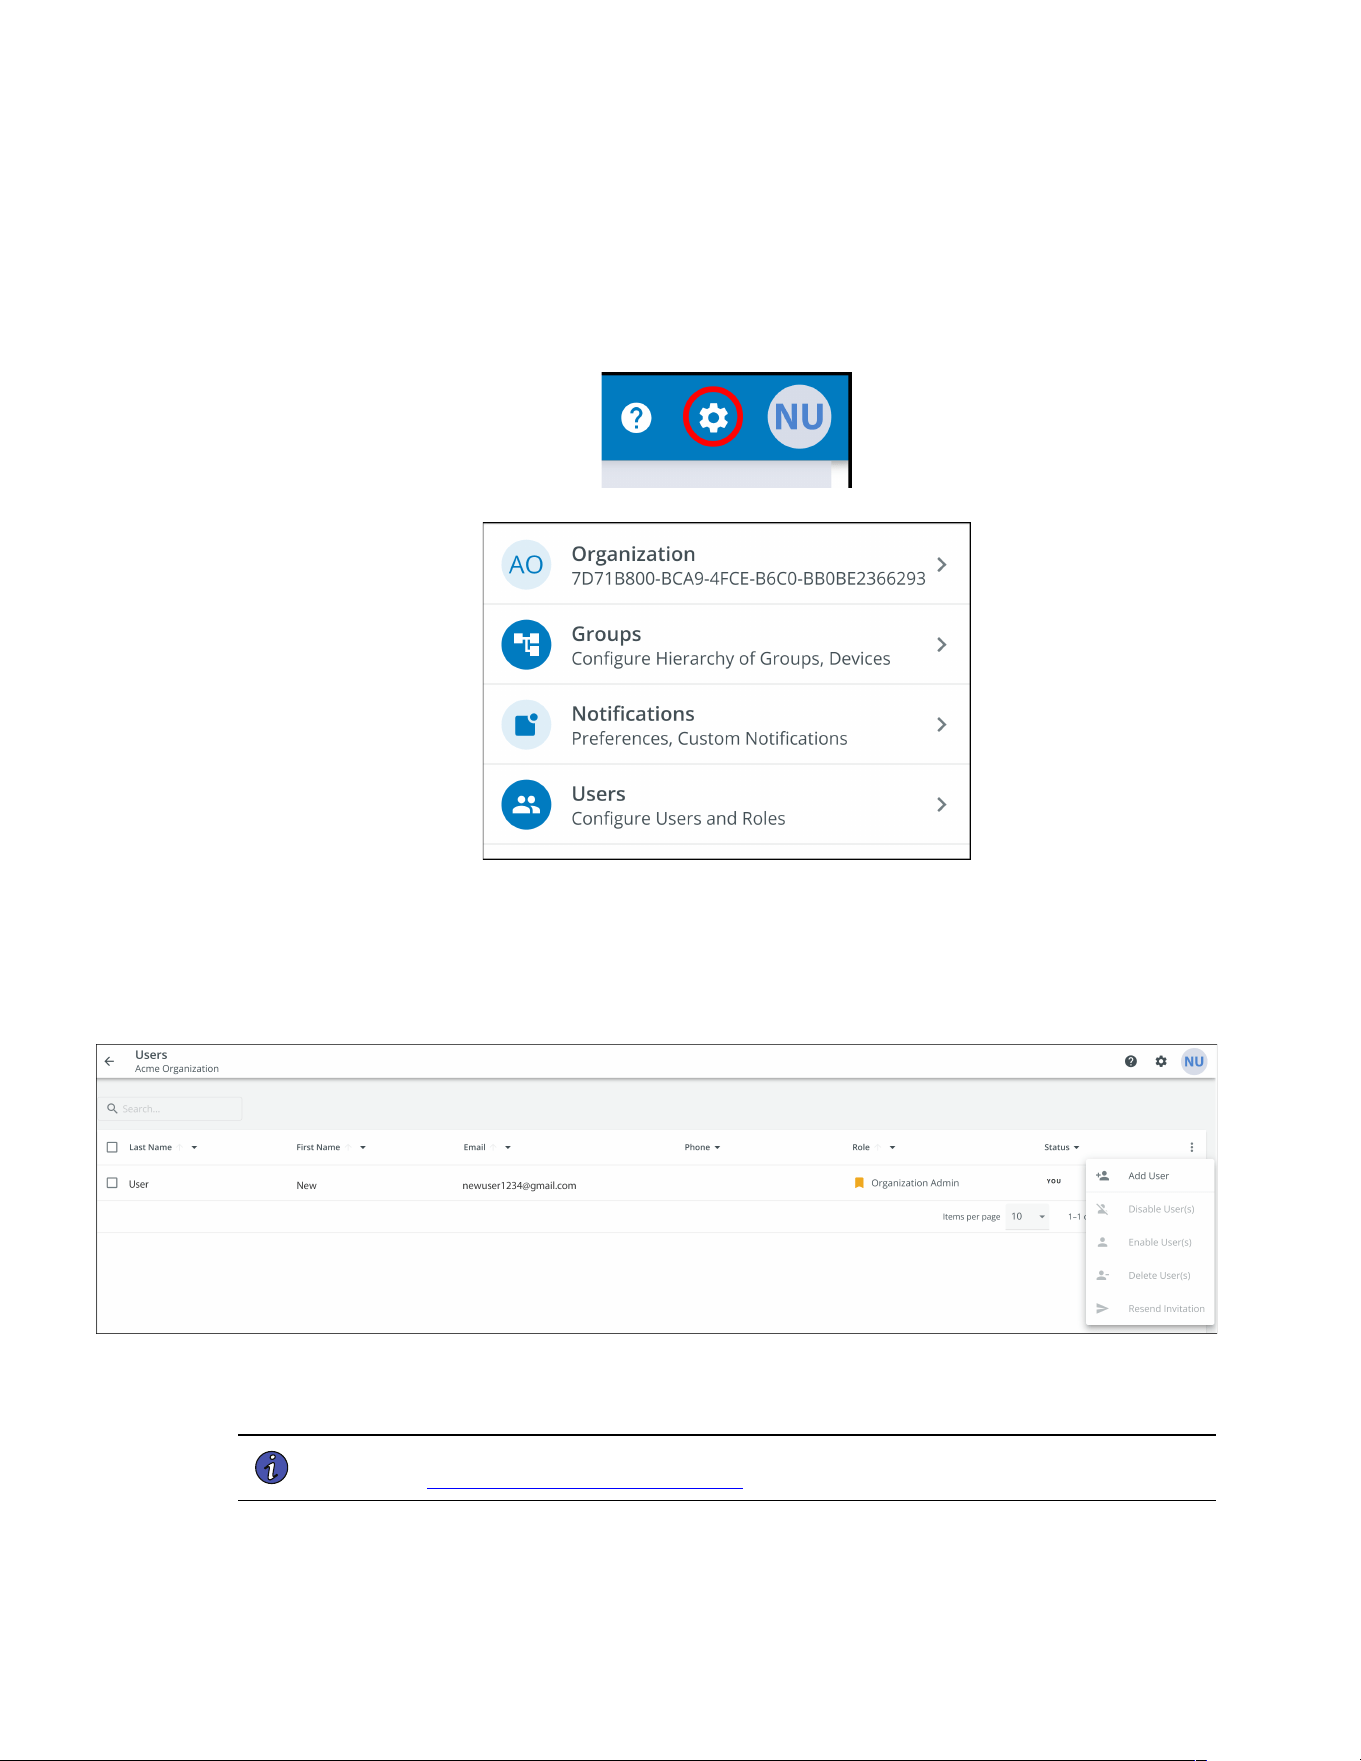Open Users: Configure Users and Roles
Image resolution: width=1361 pixels, height=1761 pixels.
(727, 804)
